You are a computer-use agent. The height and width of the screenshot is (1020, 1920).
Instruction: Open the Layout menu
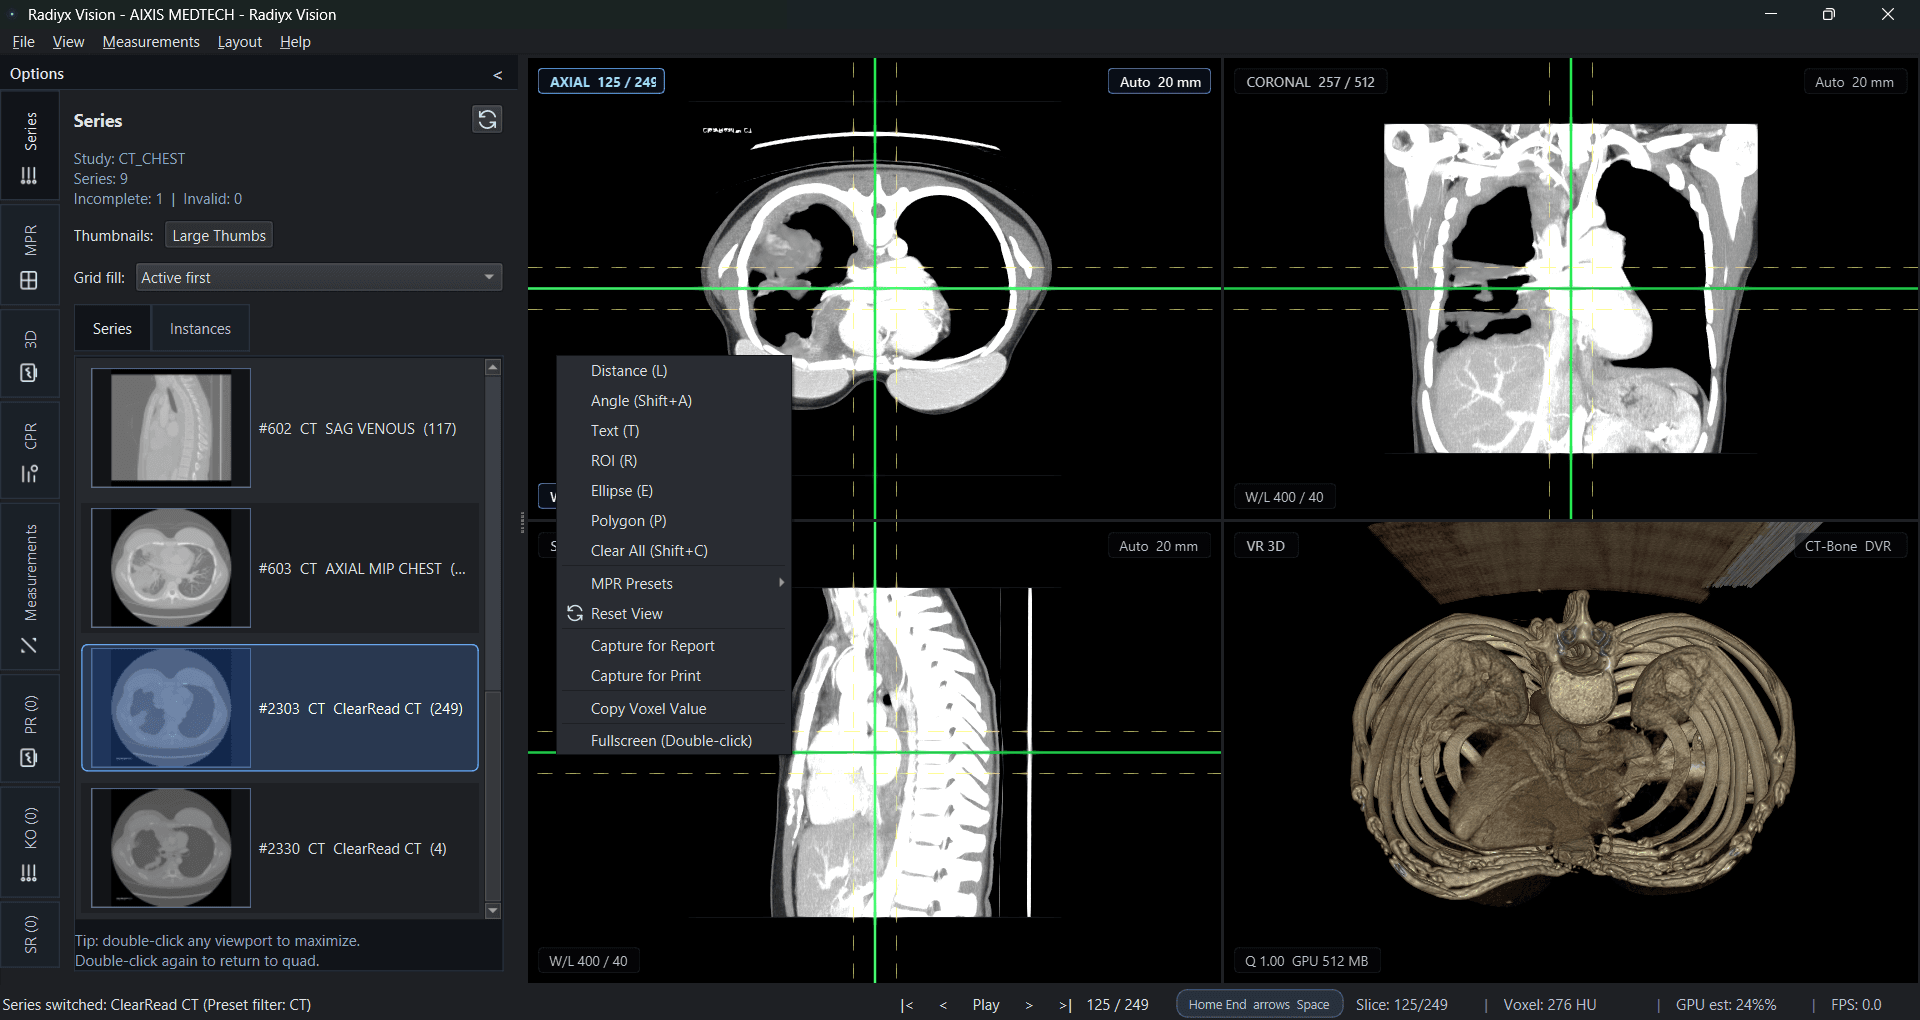(x=239, y=42)
